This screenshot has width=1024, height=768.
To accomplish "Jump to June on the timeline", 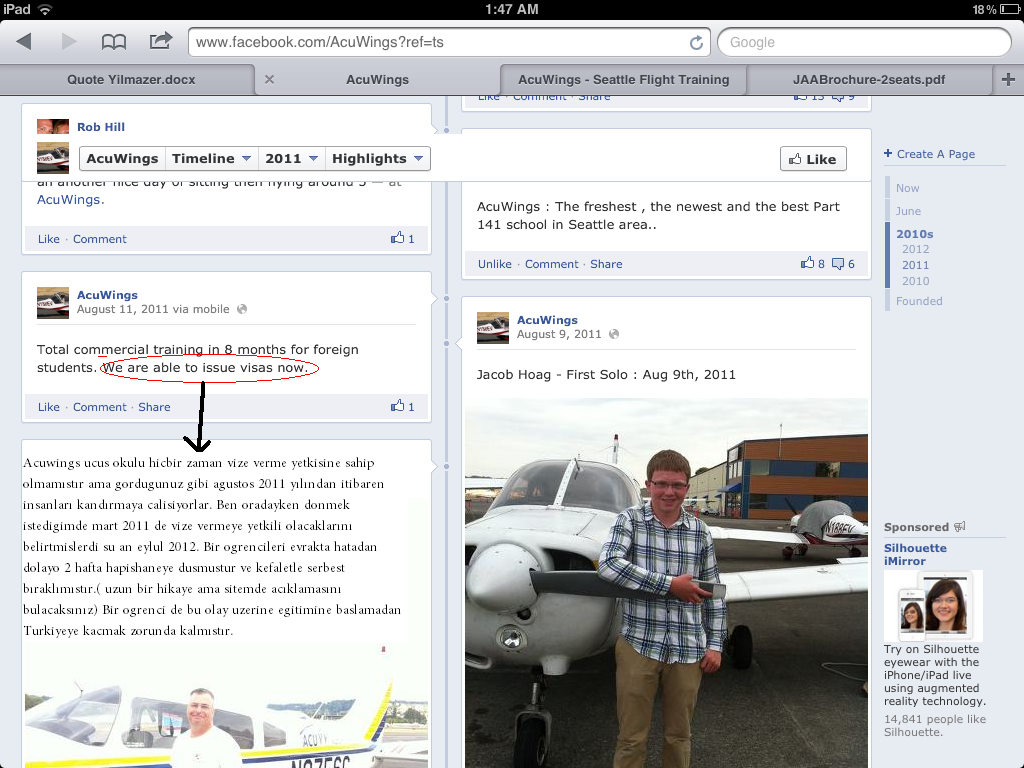I will (908, 211).
